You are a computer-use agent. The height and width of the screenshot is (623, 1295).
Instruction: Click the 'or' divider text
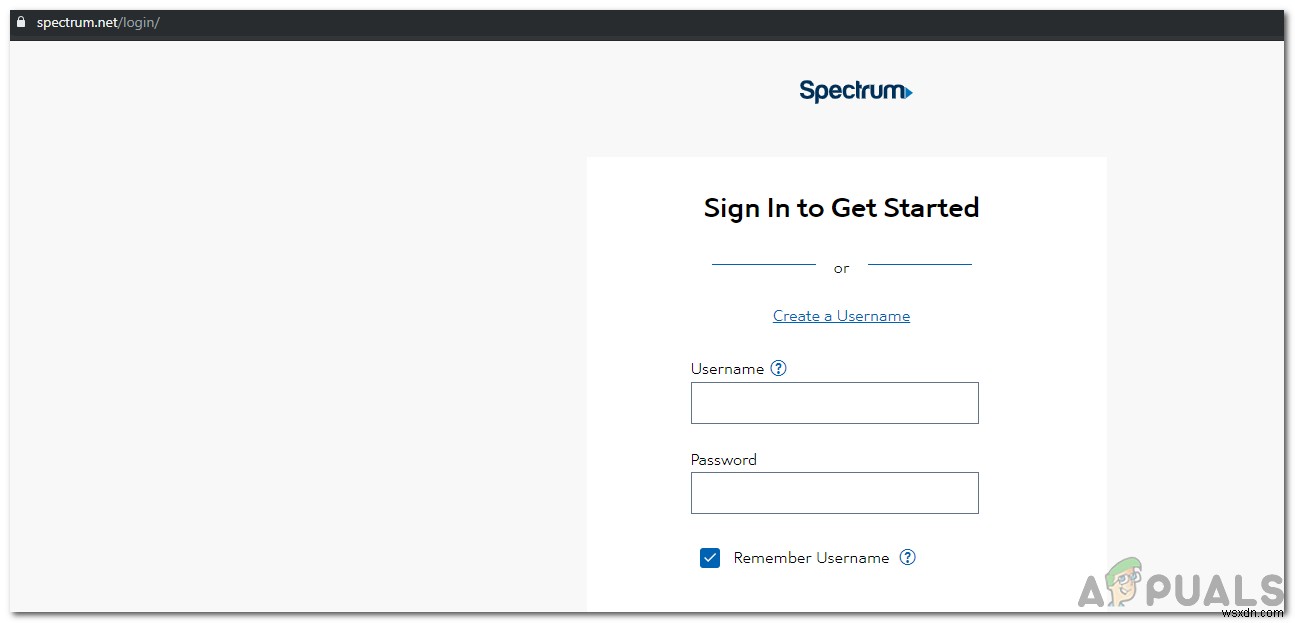[x=841, y=268]
